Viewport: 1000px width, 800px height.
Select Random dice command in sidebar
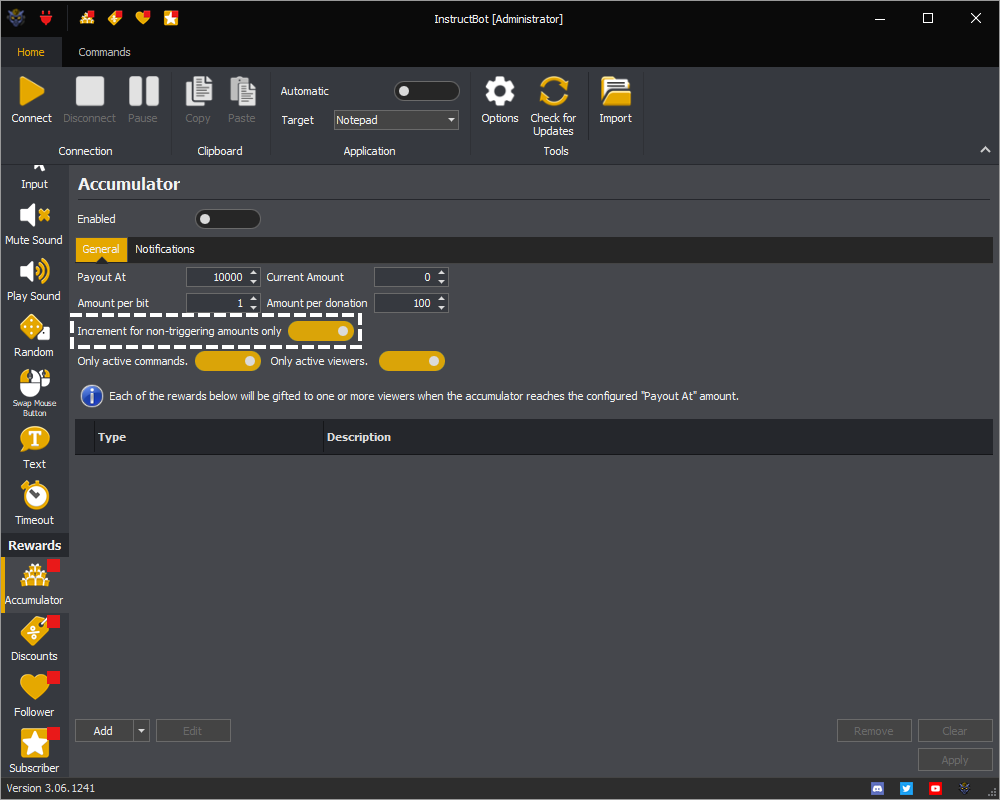[34, 336]
